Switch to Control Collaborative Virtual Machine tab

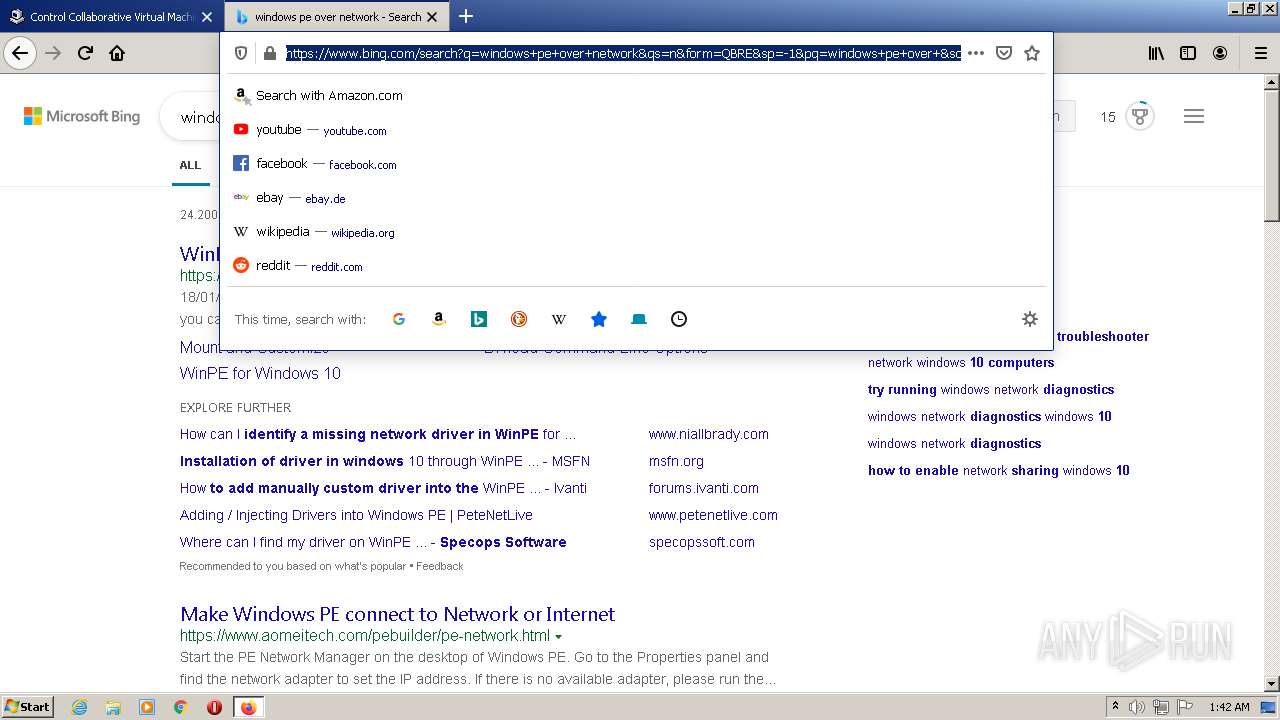tap(110, 16)
